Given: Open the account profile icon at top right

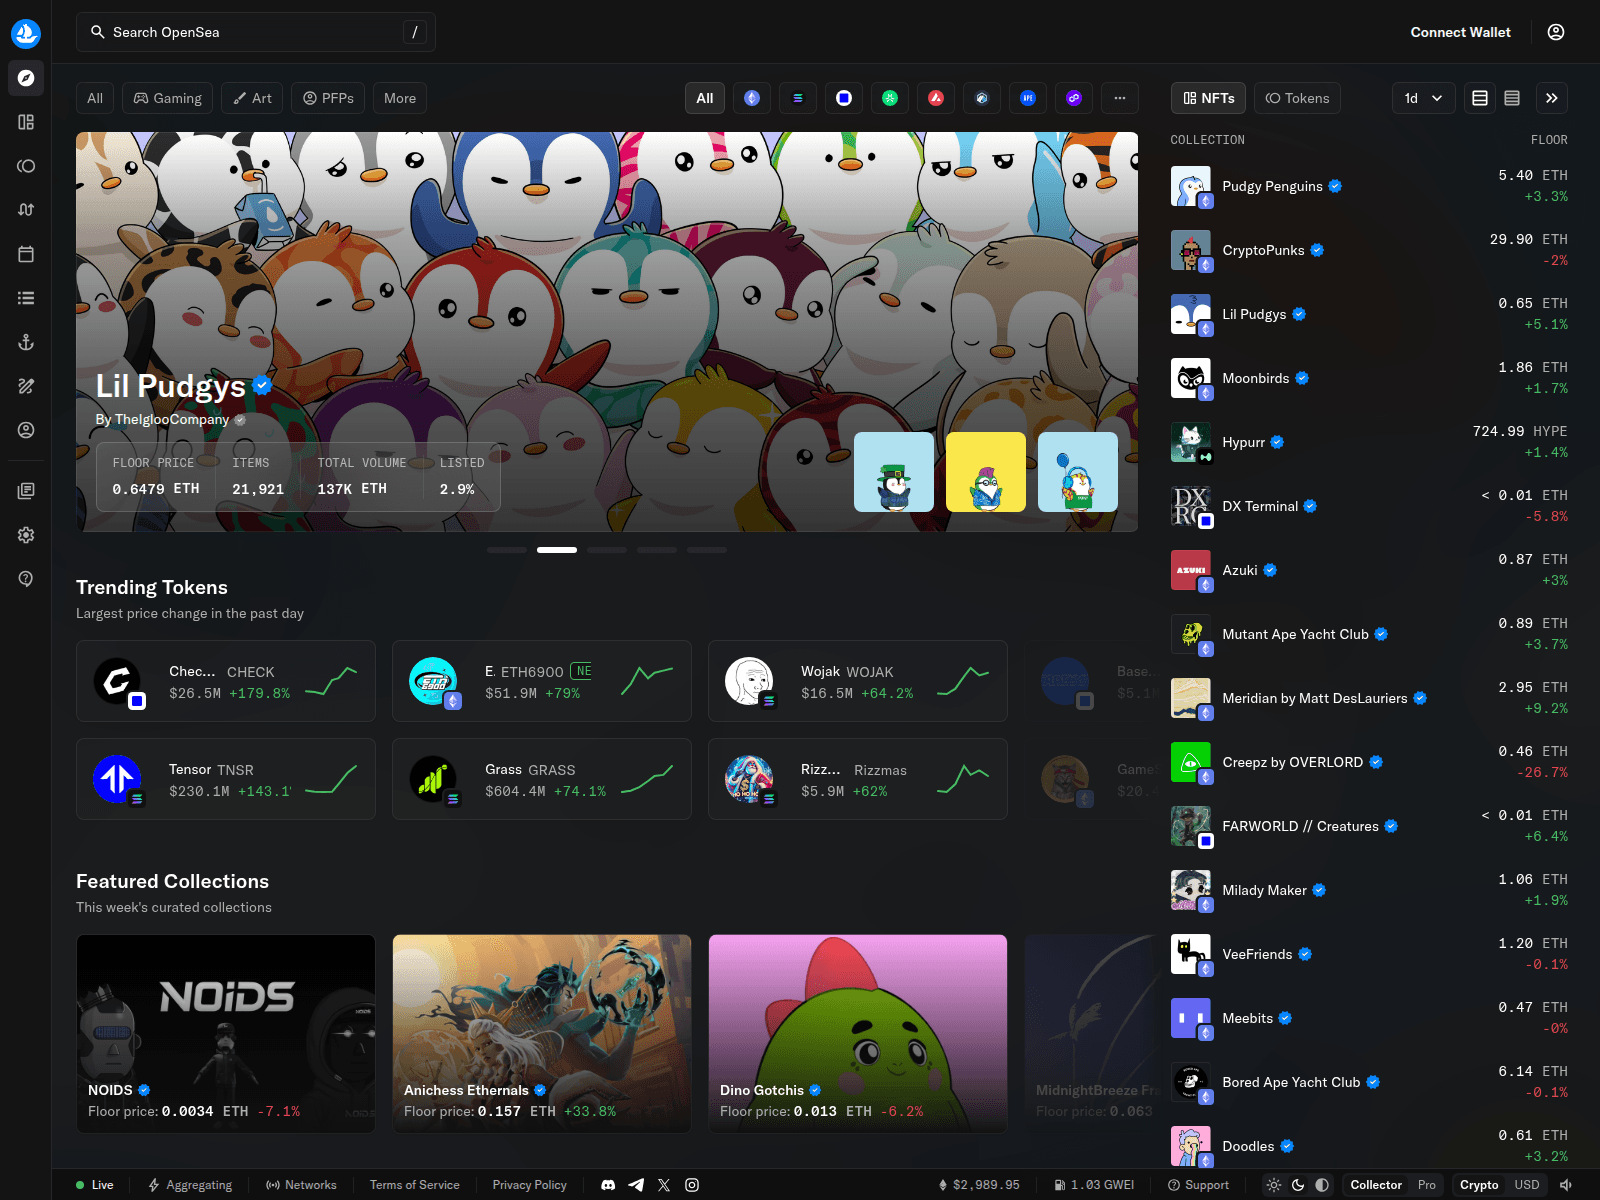Looking at the screenshot, I should (x=1556, y=32).
